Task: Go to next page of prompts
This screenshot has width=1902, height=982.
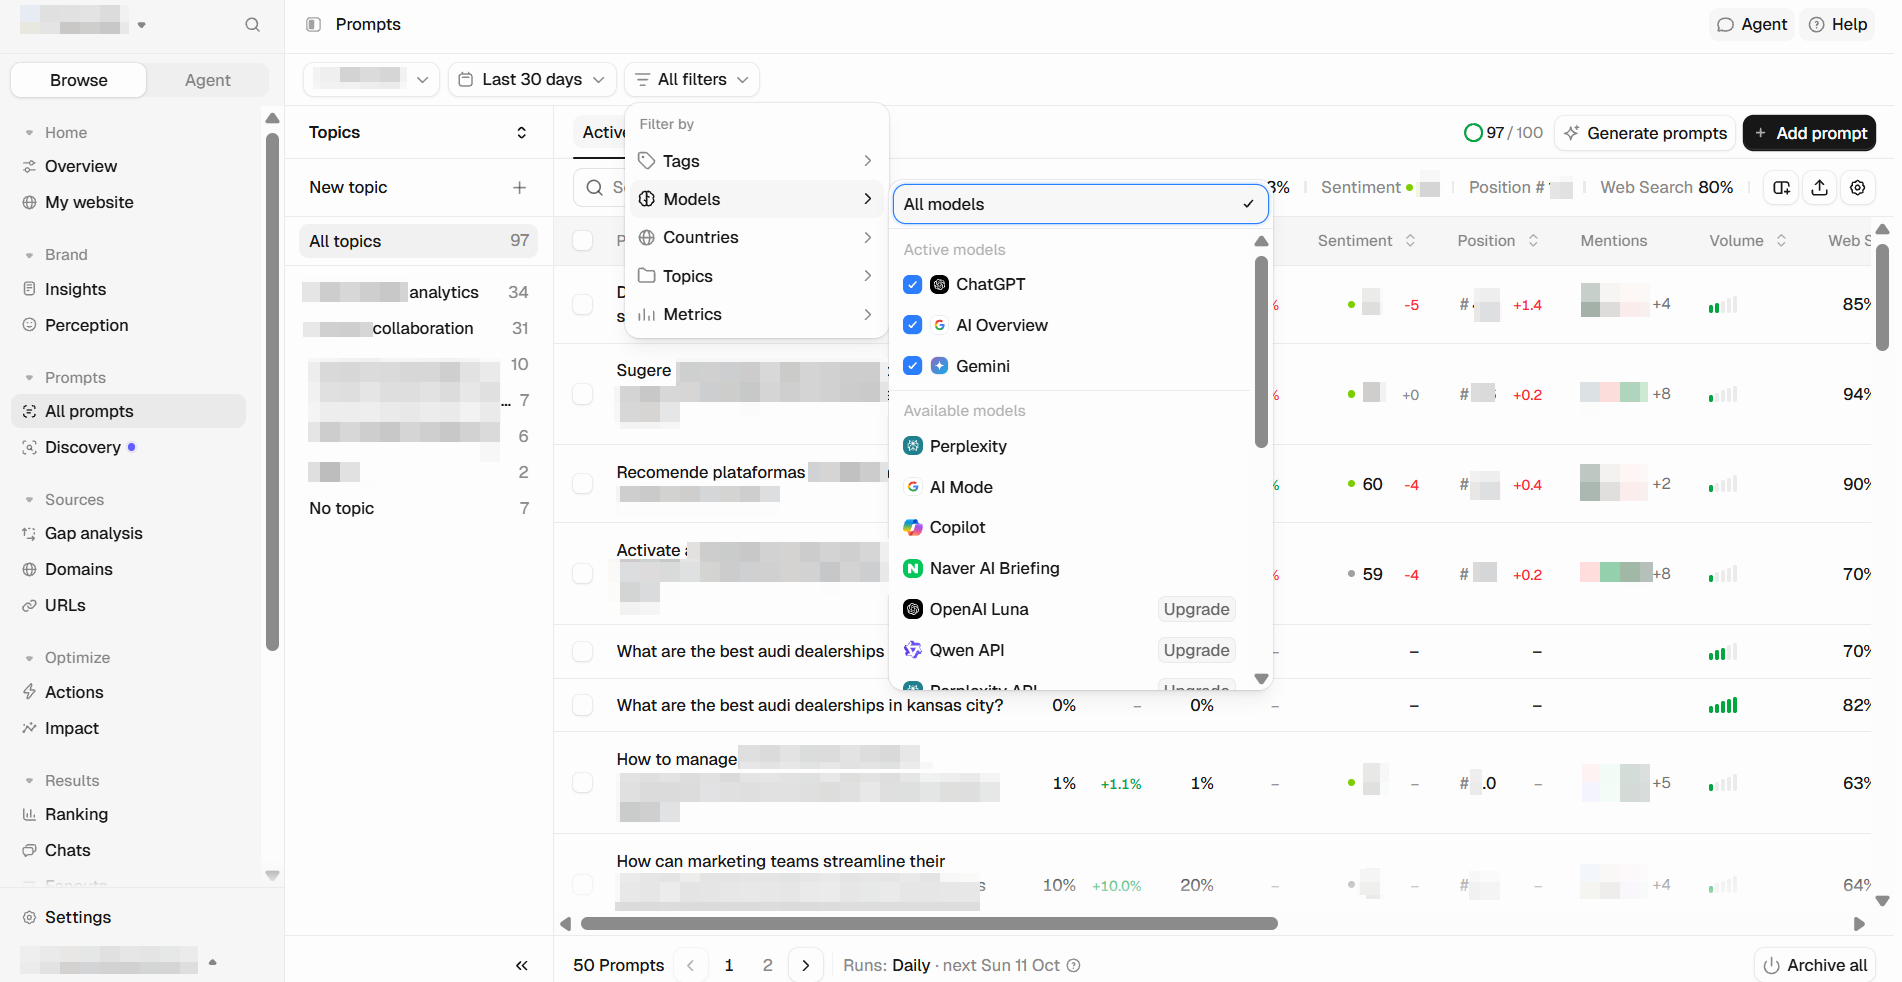Action: pos(806,966)
